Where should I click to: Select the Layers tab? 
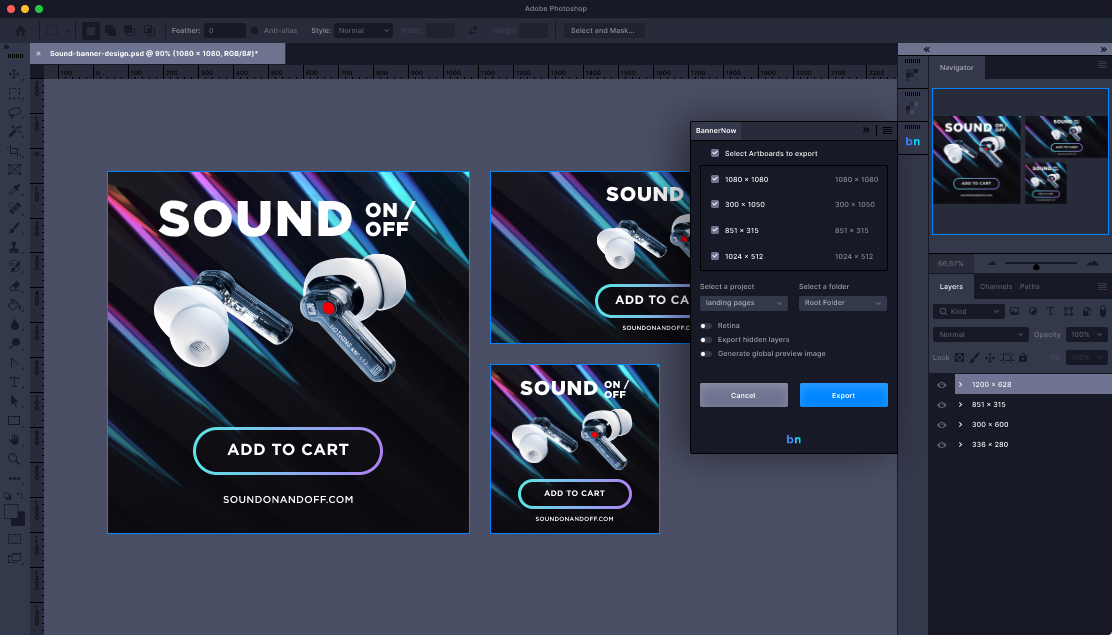(x=951, y=287)
